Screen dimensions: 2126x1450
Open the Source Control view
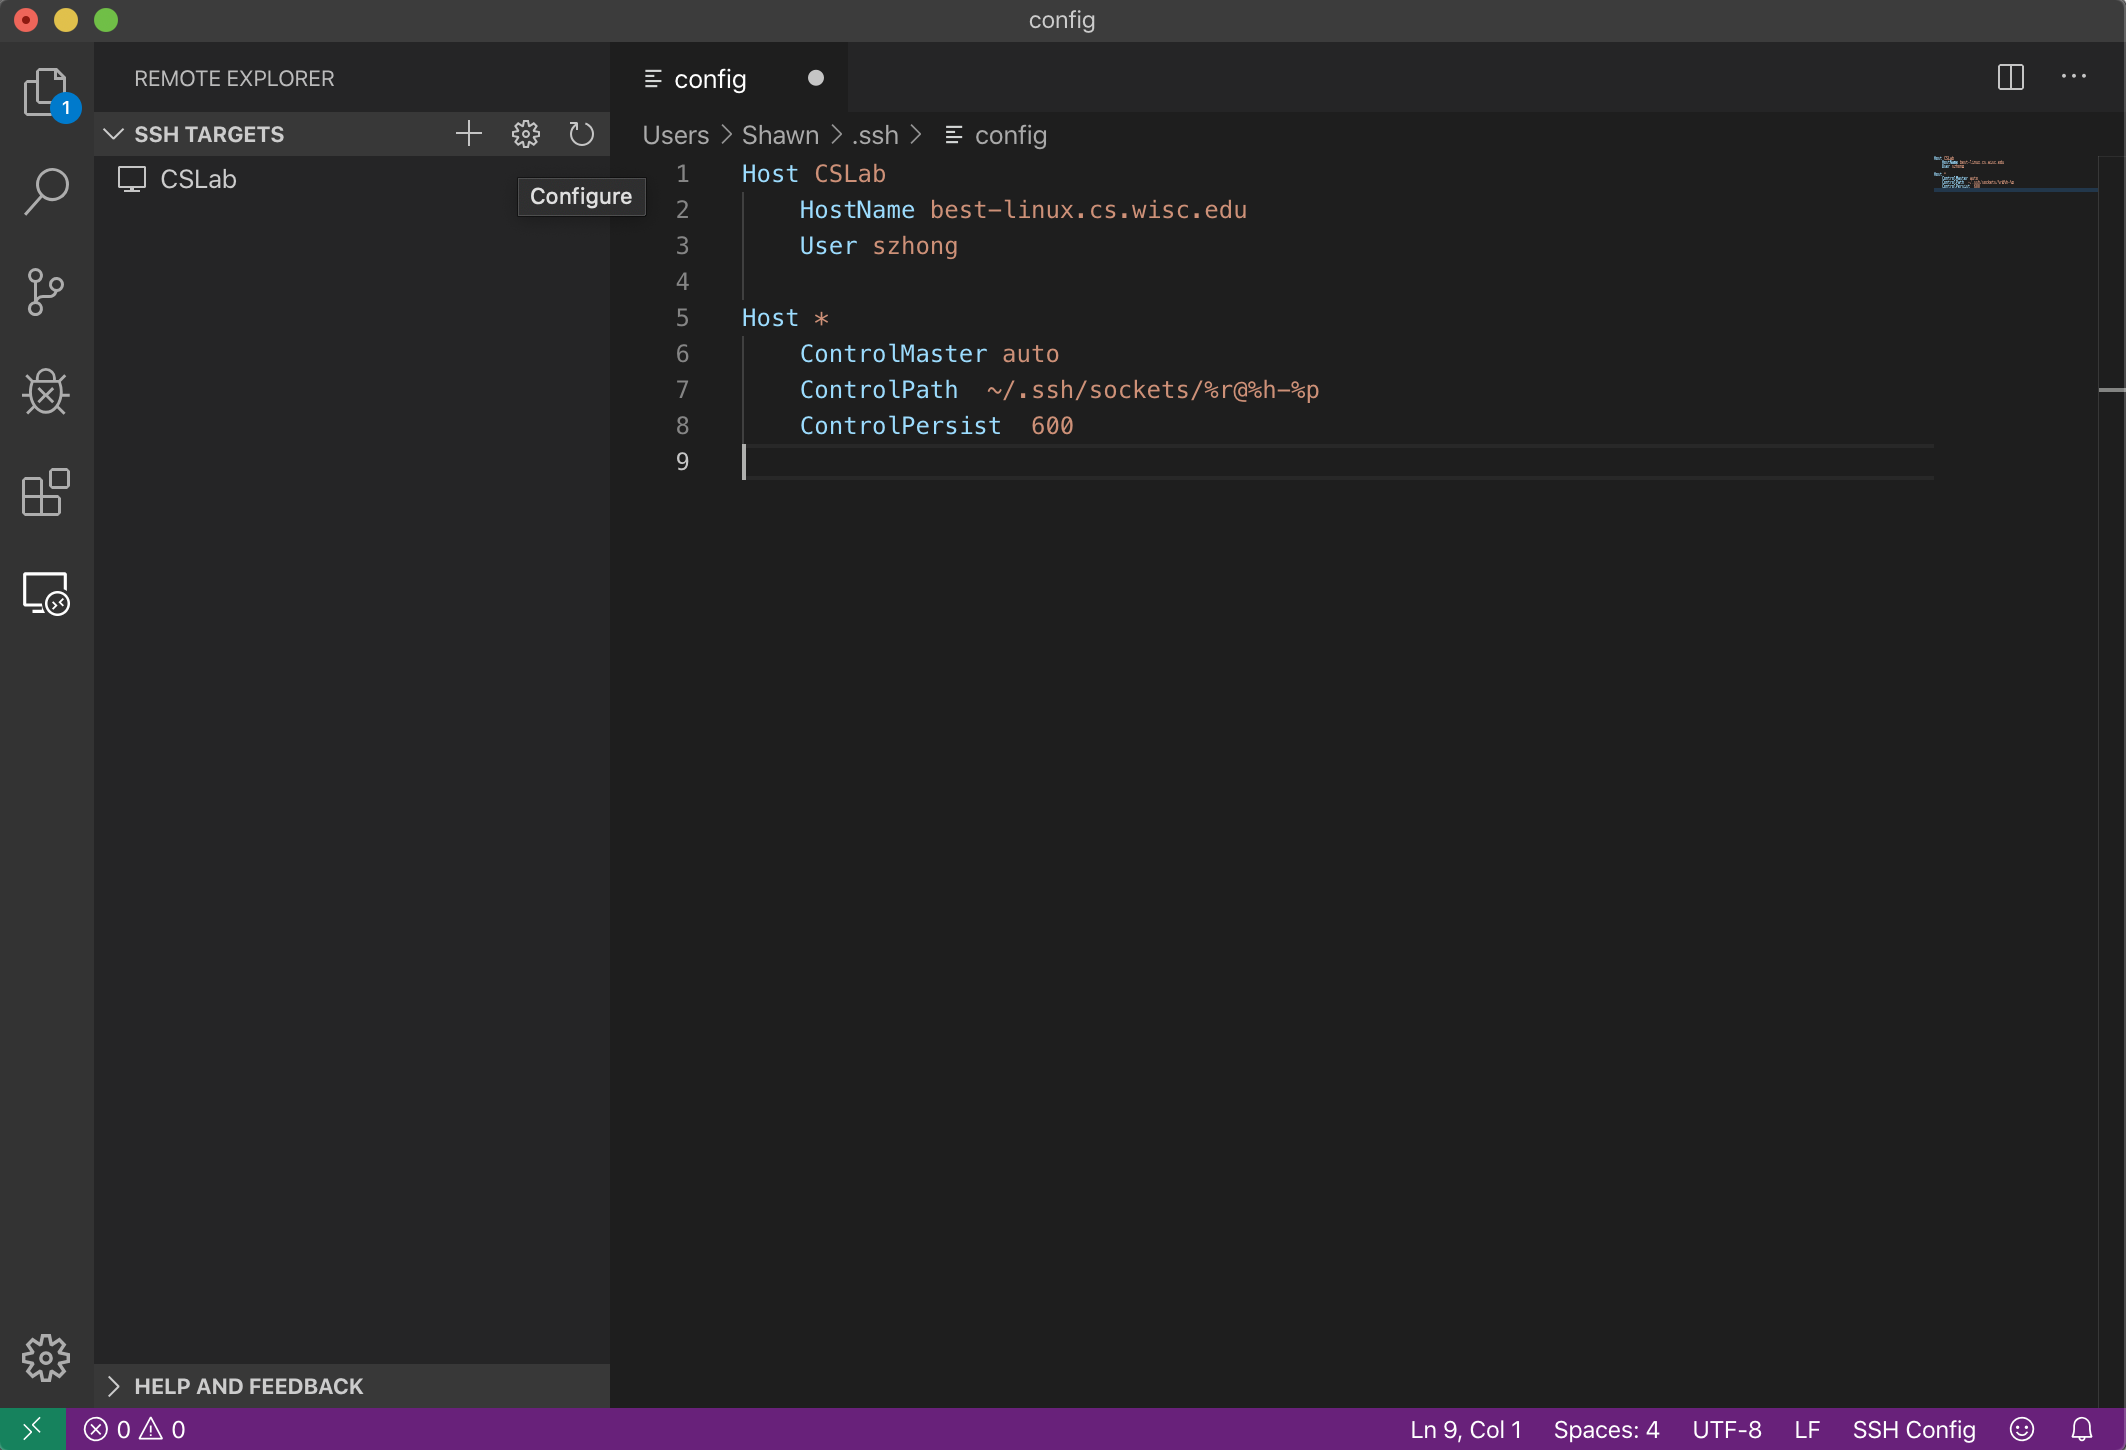46,292
